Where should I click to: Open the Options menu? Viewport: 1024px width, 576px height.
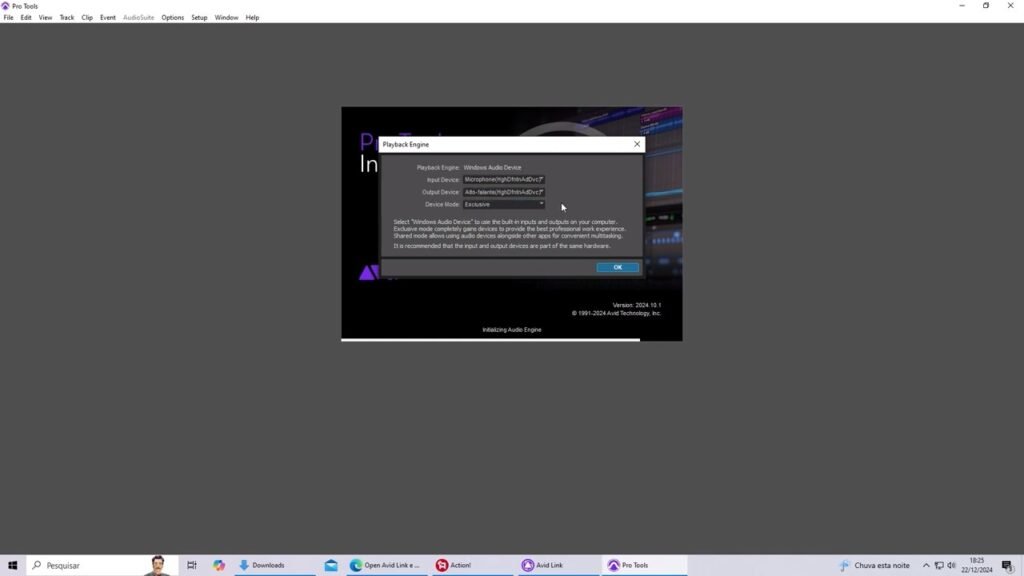click(172, 18)
